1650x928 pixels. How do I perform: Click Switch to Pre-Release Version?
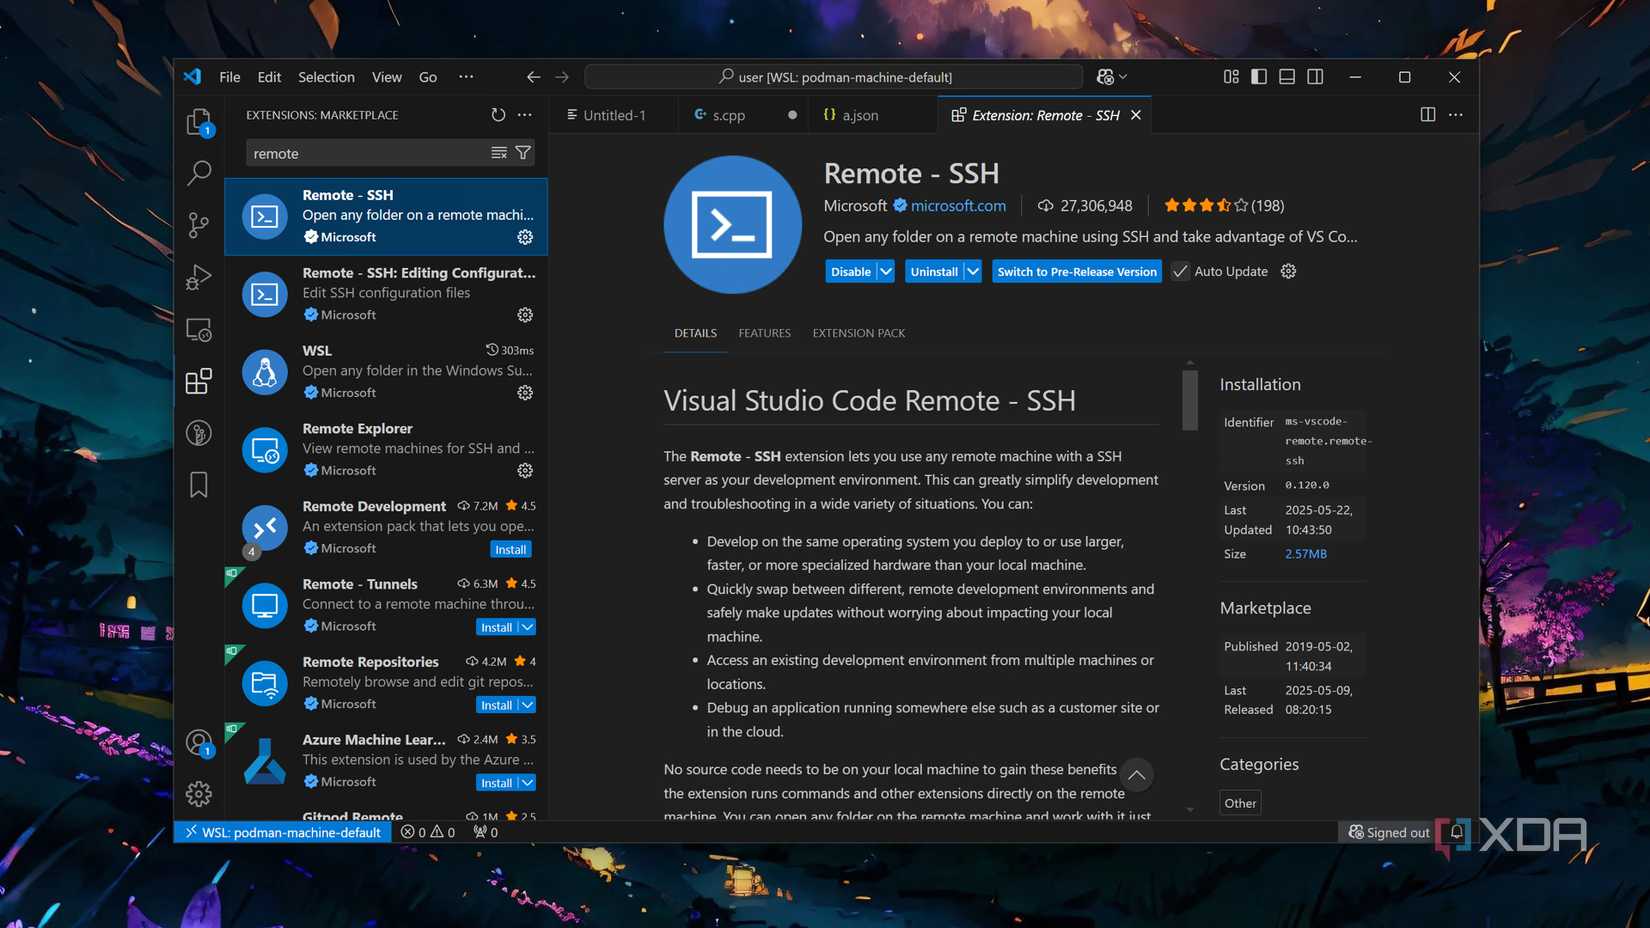point(1076,271)
